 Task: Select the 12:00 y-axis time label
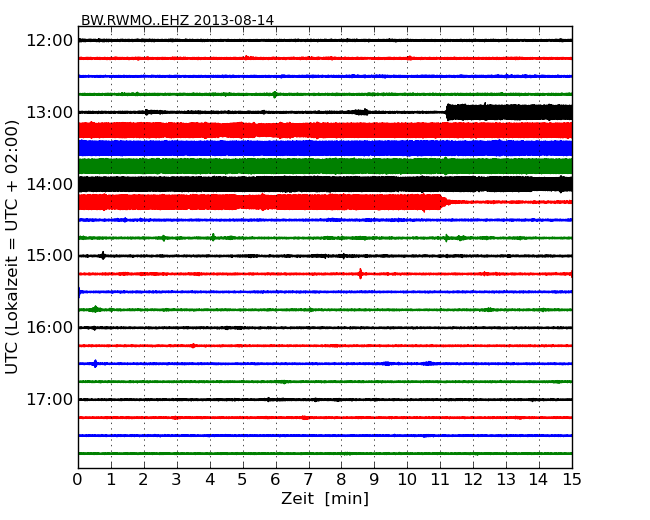tap(50, 41)
